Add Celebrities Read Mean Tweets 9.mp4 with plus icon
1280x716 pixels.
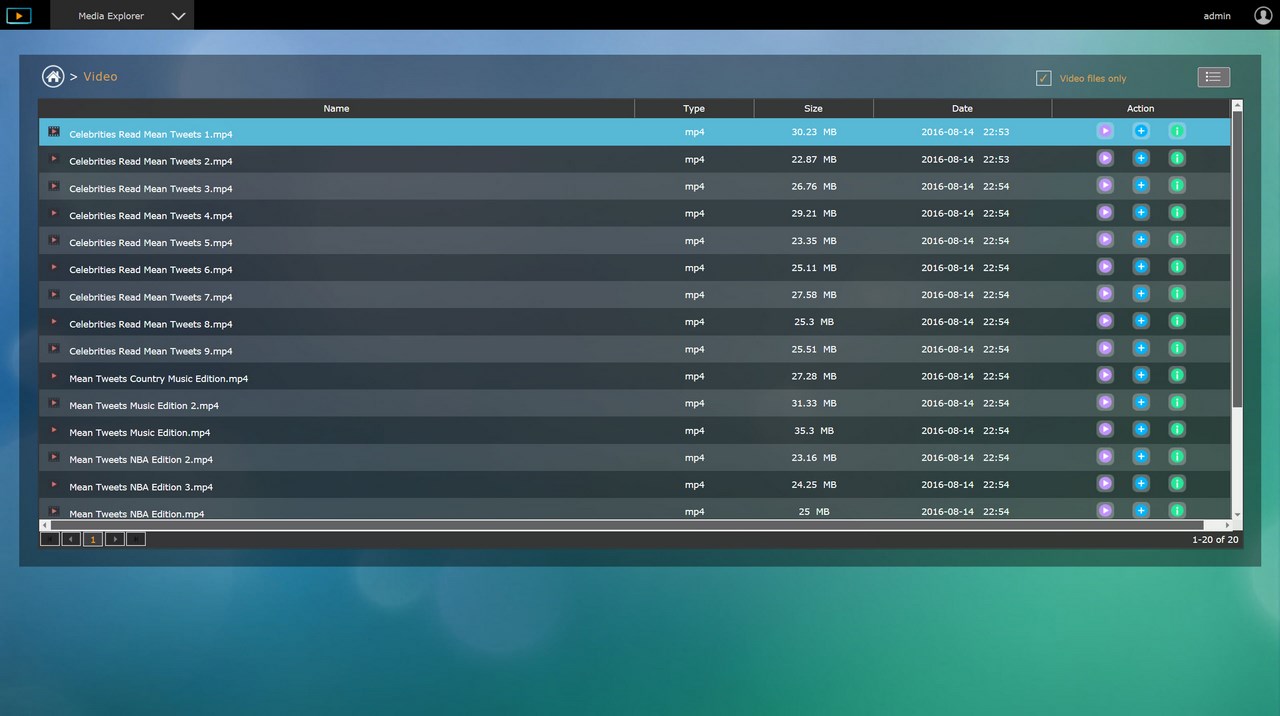pyautogui.click(x=1141, y=348)
